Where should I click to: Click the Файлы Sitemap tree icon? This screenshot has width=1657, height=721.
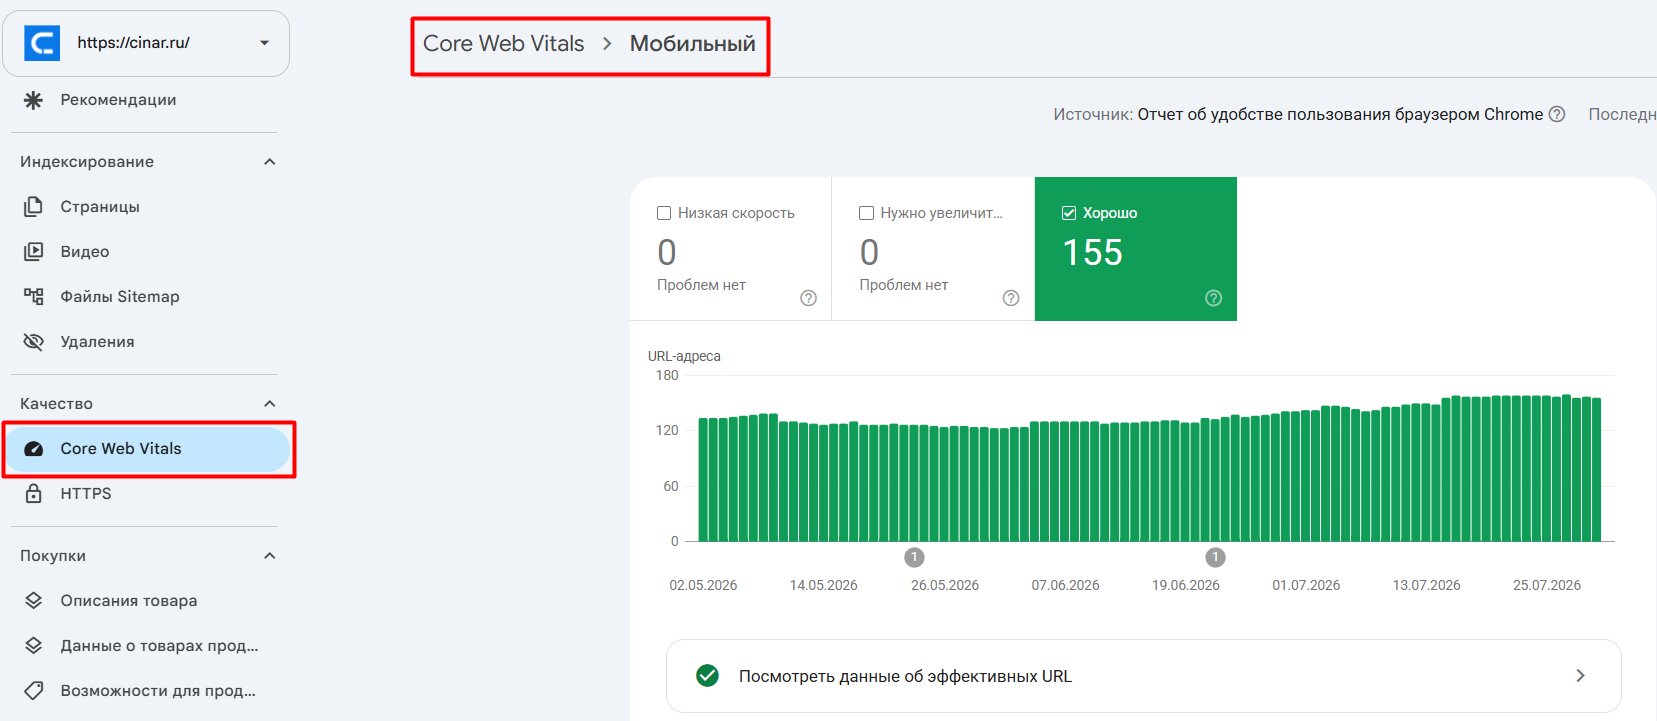(33, 297)
